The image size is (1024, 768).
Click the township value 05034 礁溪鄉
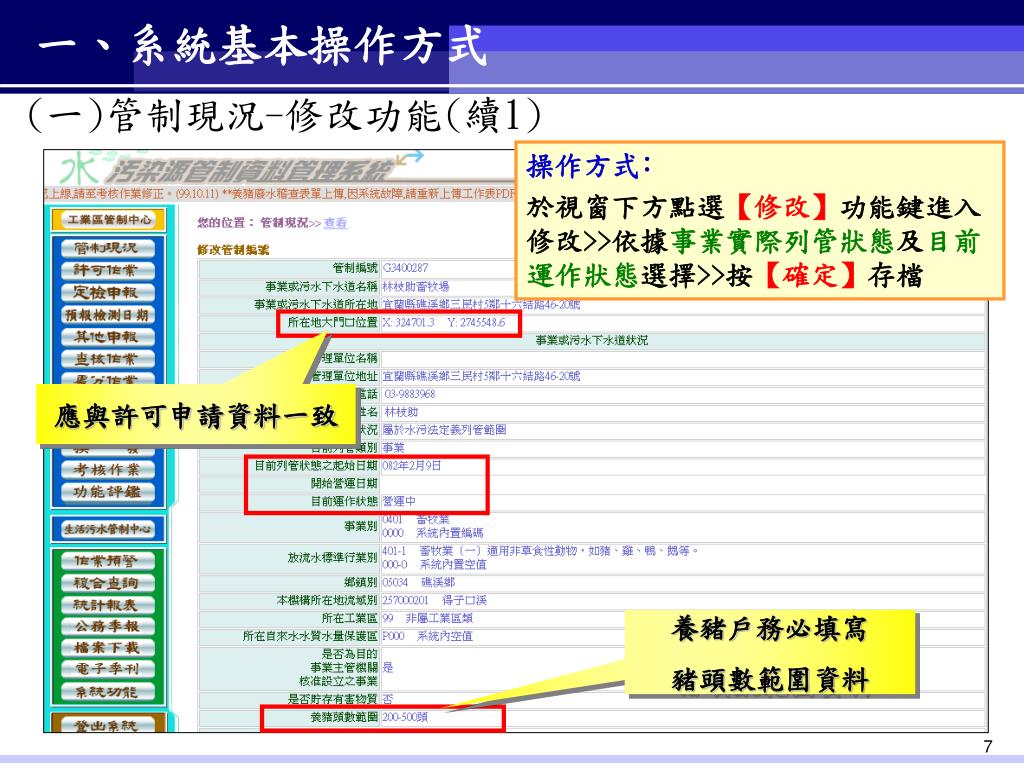coord(419,582)
